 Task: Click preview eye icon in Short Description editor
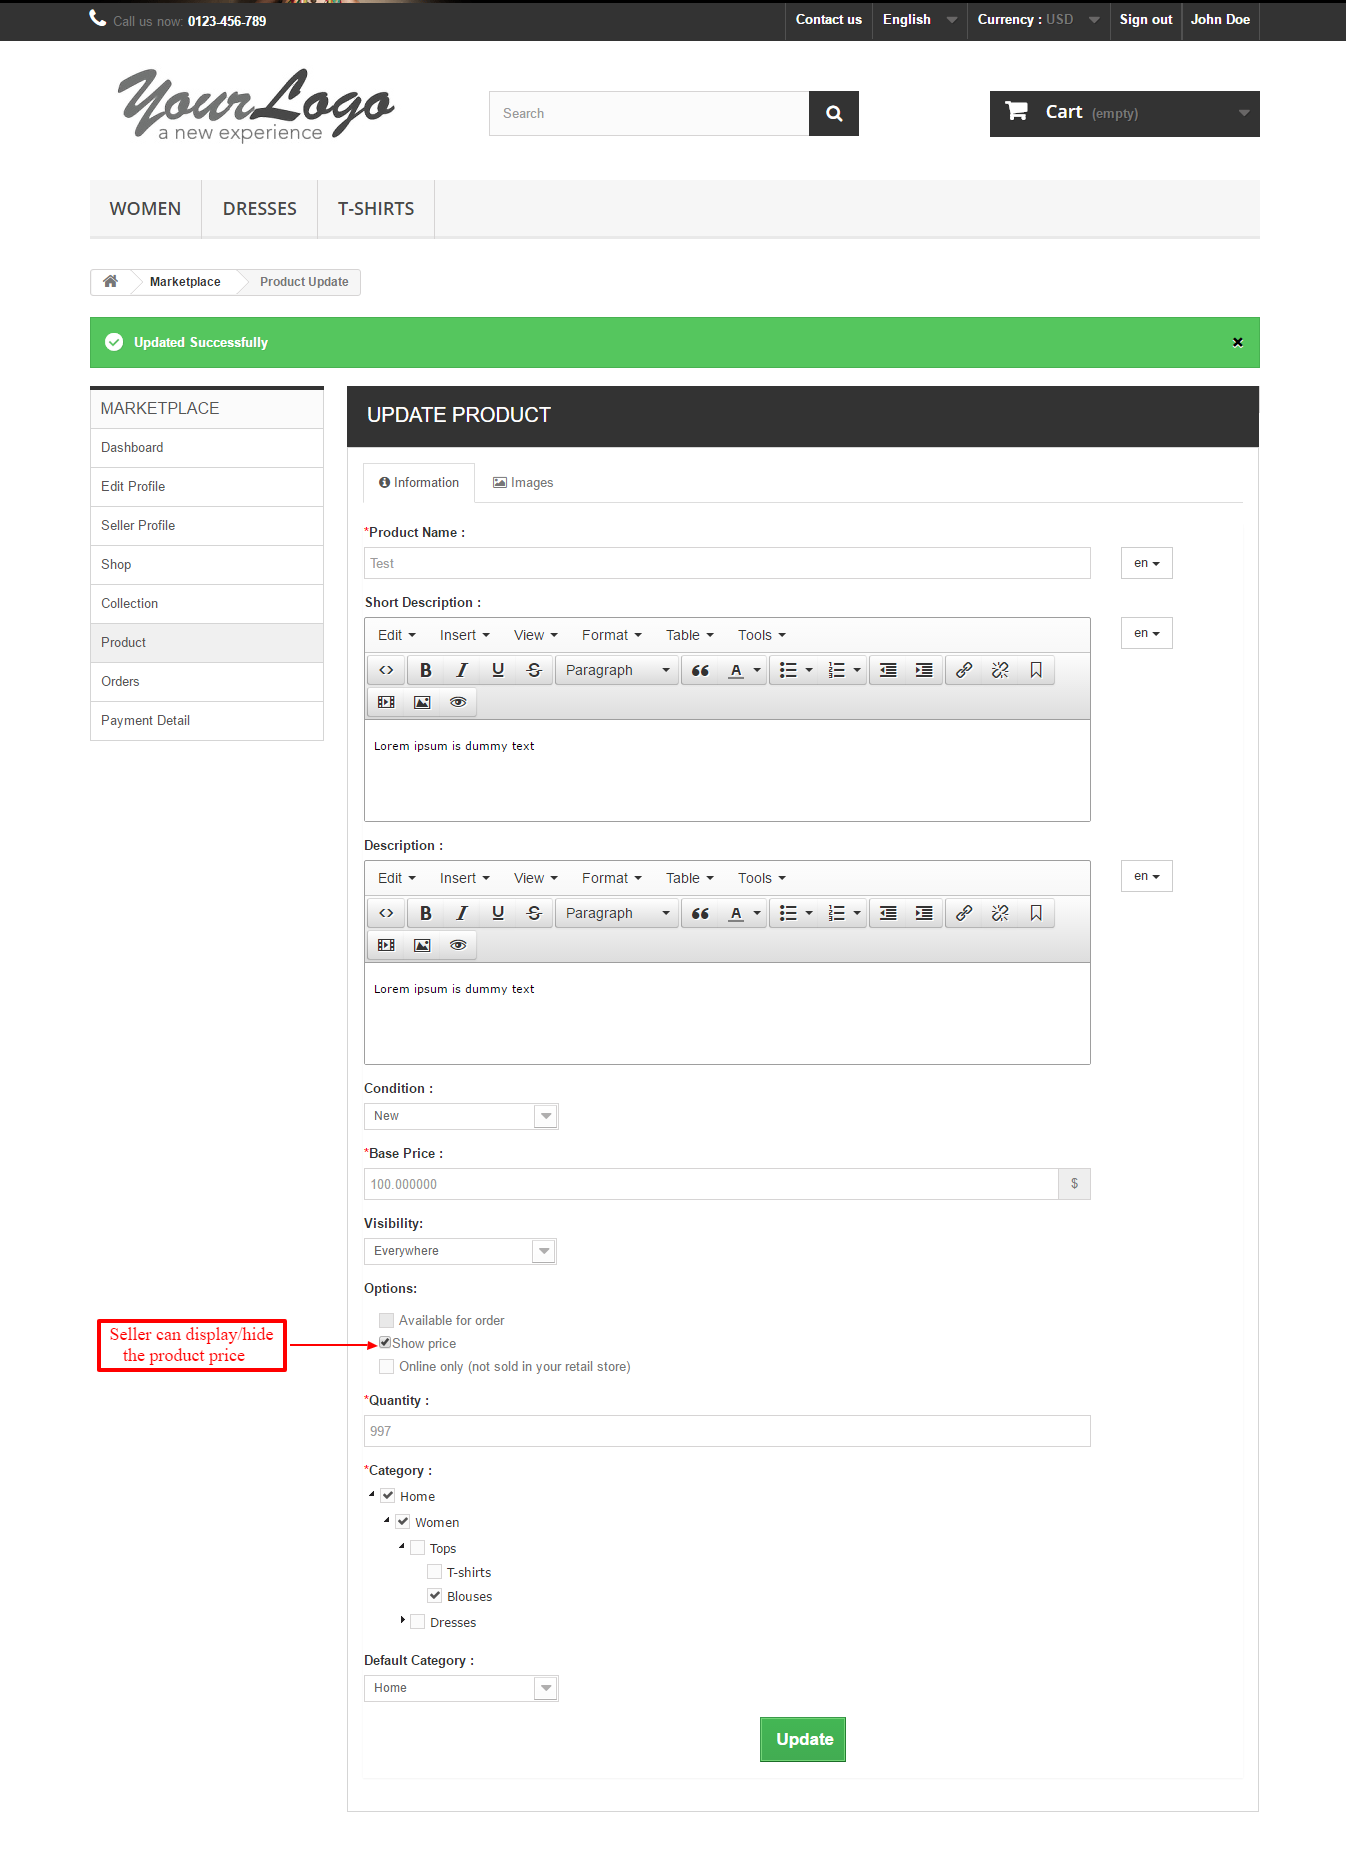point(458,702)
